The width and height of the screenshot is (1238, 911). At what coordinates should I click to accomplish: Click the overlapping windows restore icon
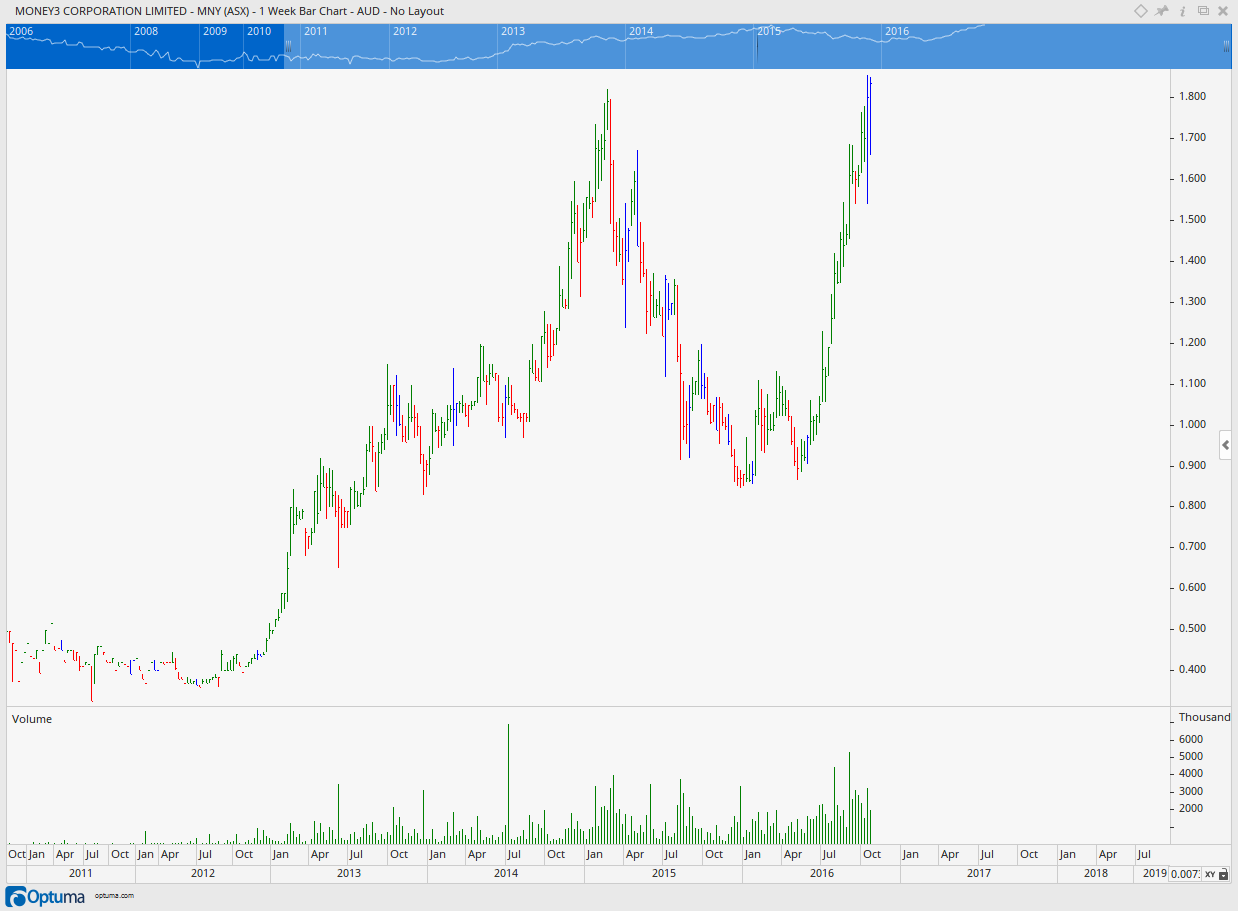tap(1204, 11)
